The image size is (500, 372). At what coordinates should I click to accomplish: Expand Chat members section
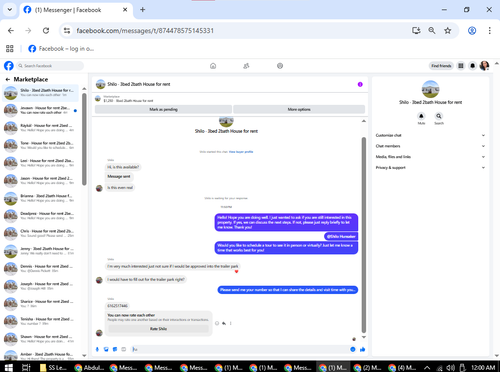point(430,146)
